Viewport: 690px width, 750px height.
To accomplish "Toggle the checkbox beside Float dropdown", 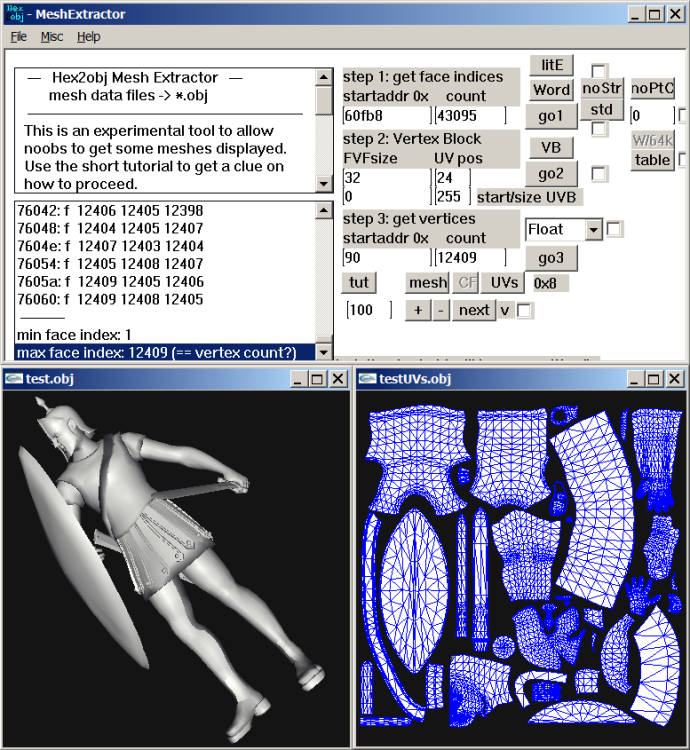I will coord(614,229).
